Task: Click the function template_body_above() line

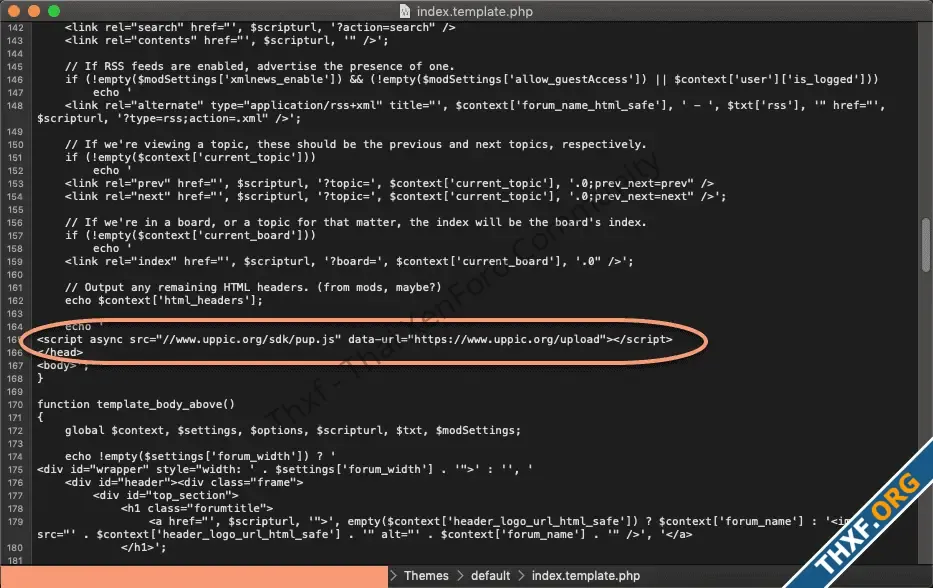Action: tap(136, 404)
